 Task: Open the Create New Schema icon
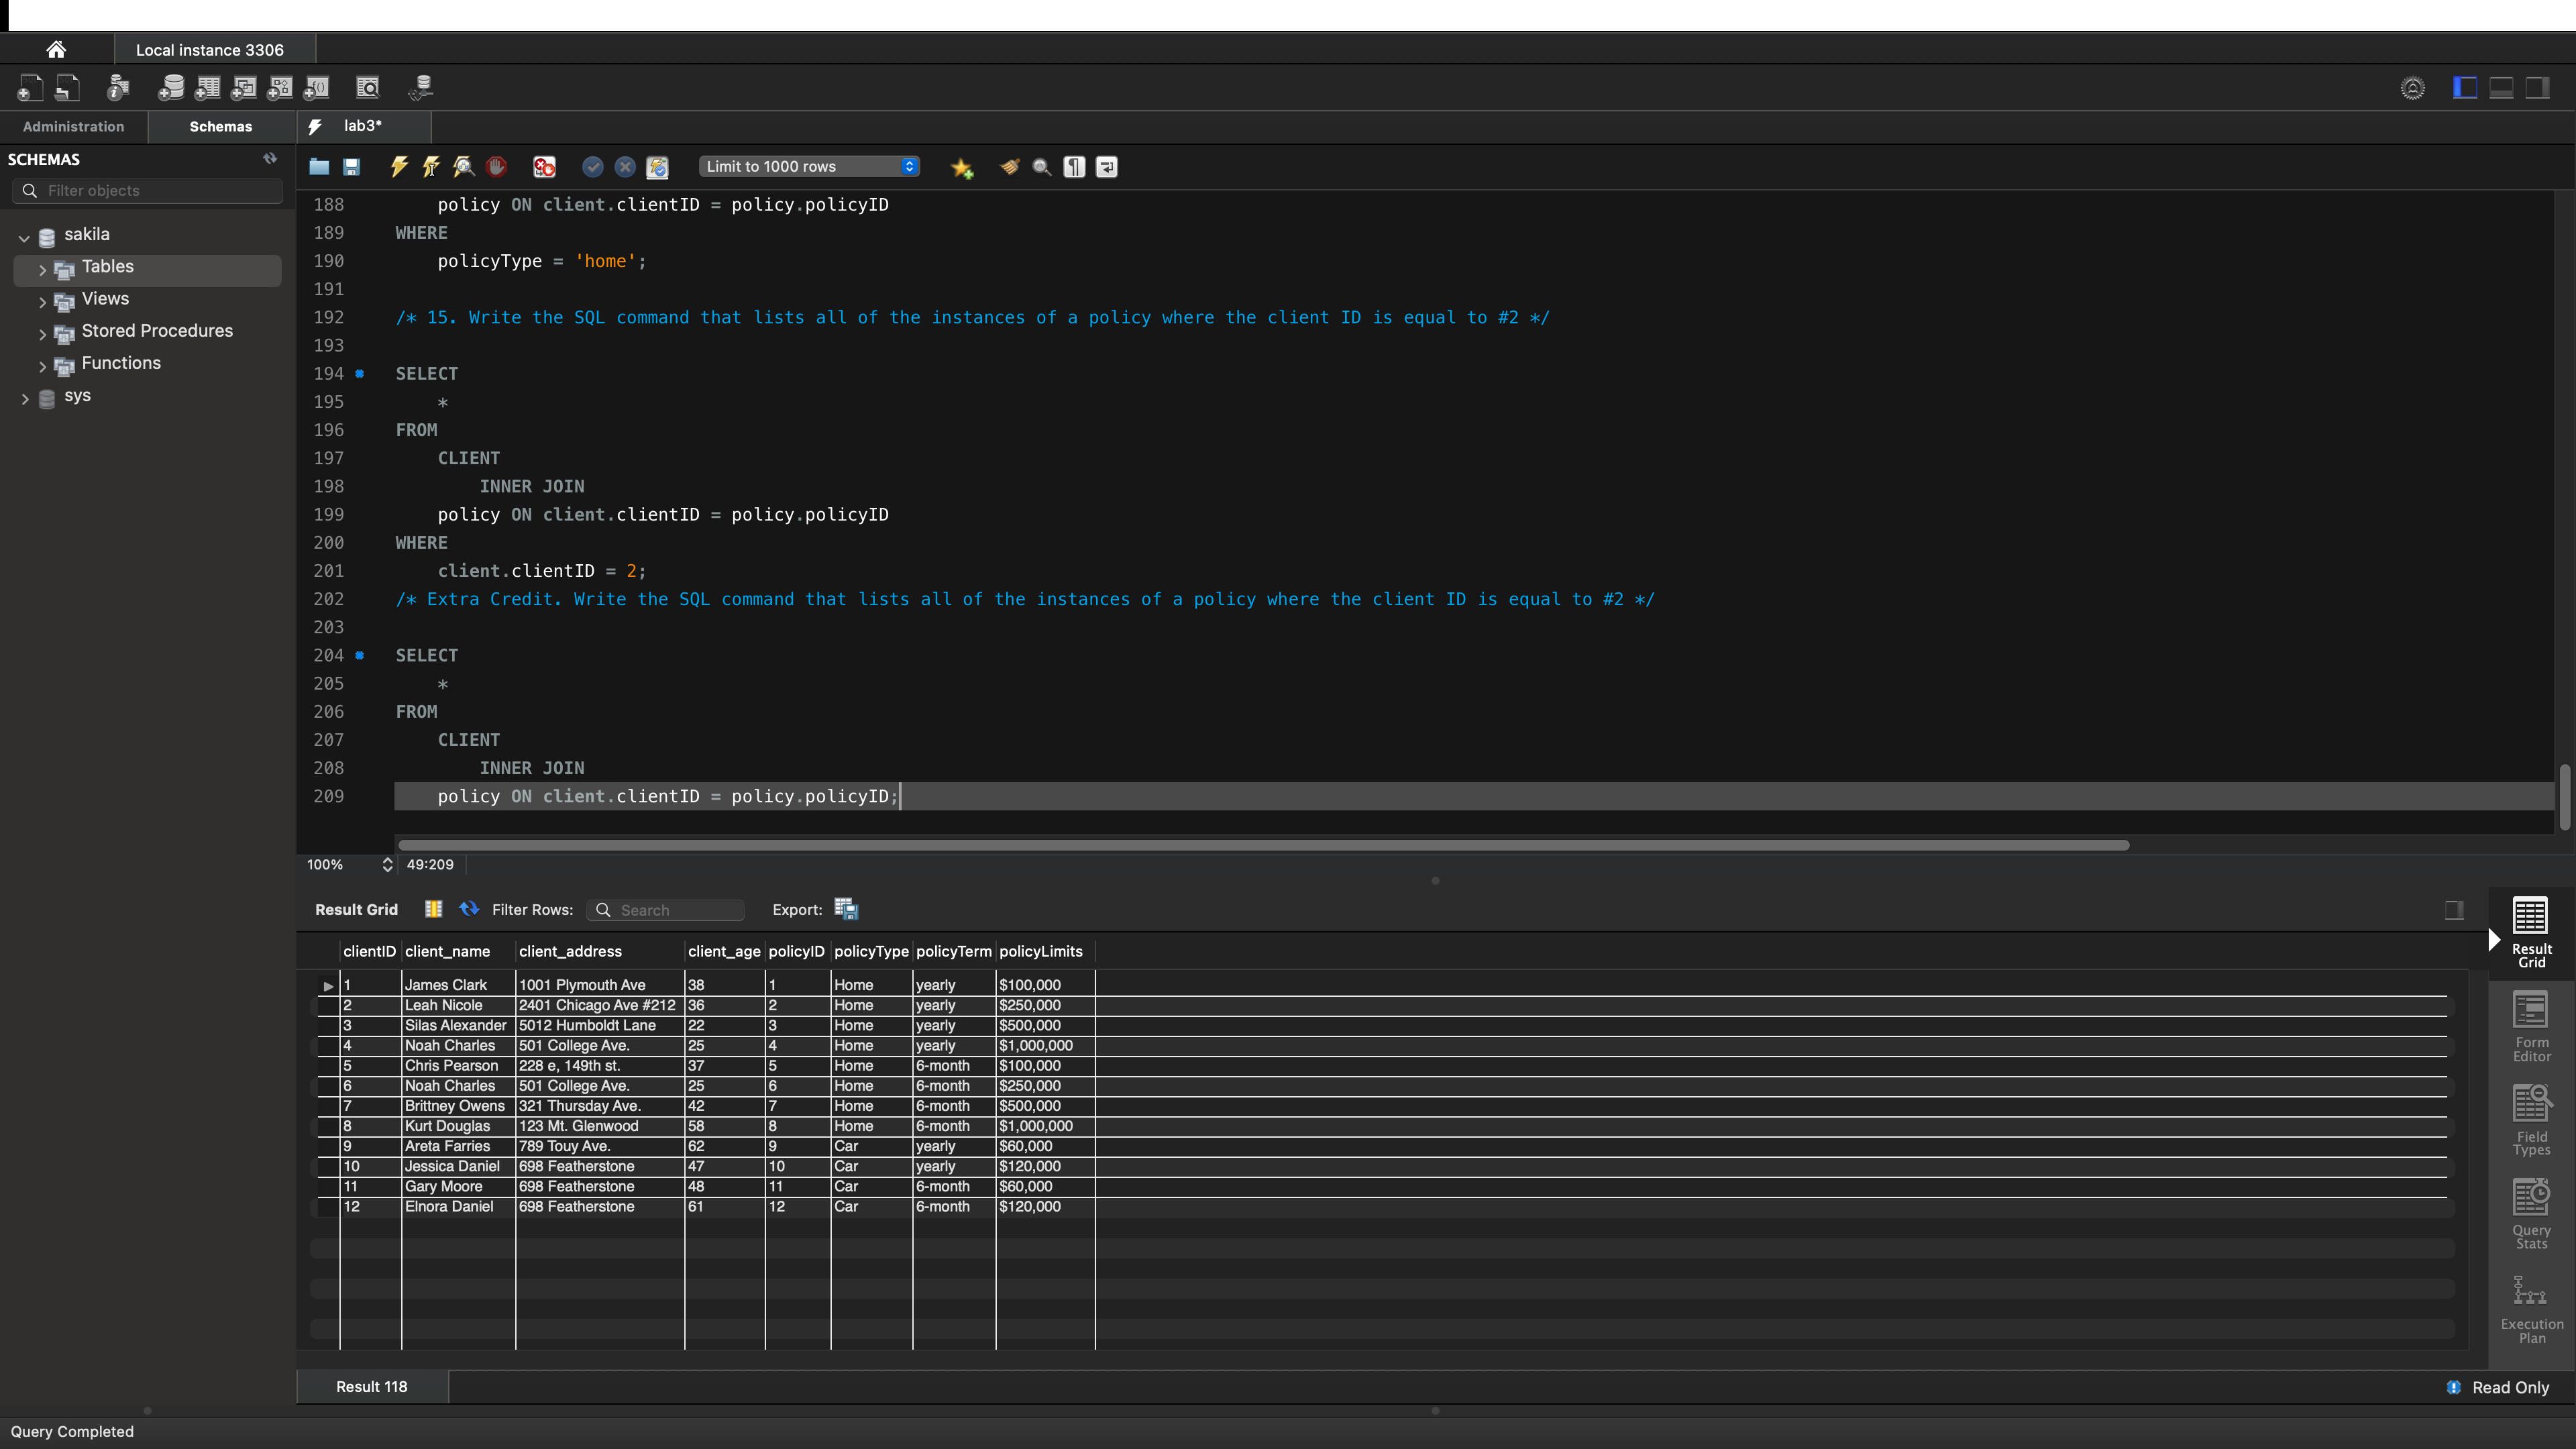click(x=171, y=87)
